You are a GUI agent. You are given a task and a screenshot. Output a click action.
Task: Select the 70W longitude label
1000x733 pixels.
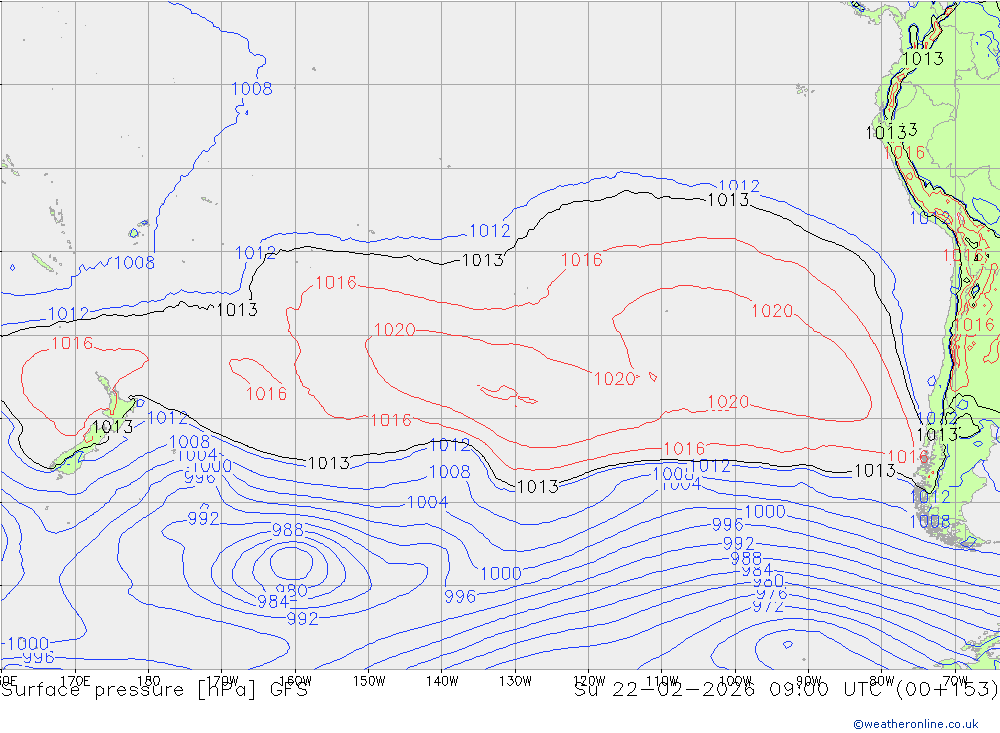point(955,681)
